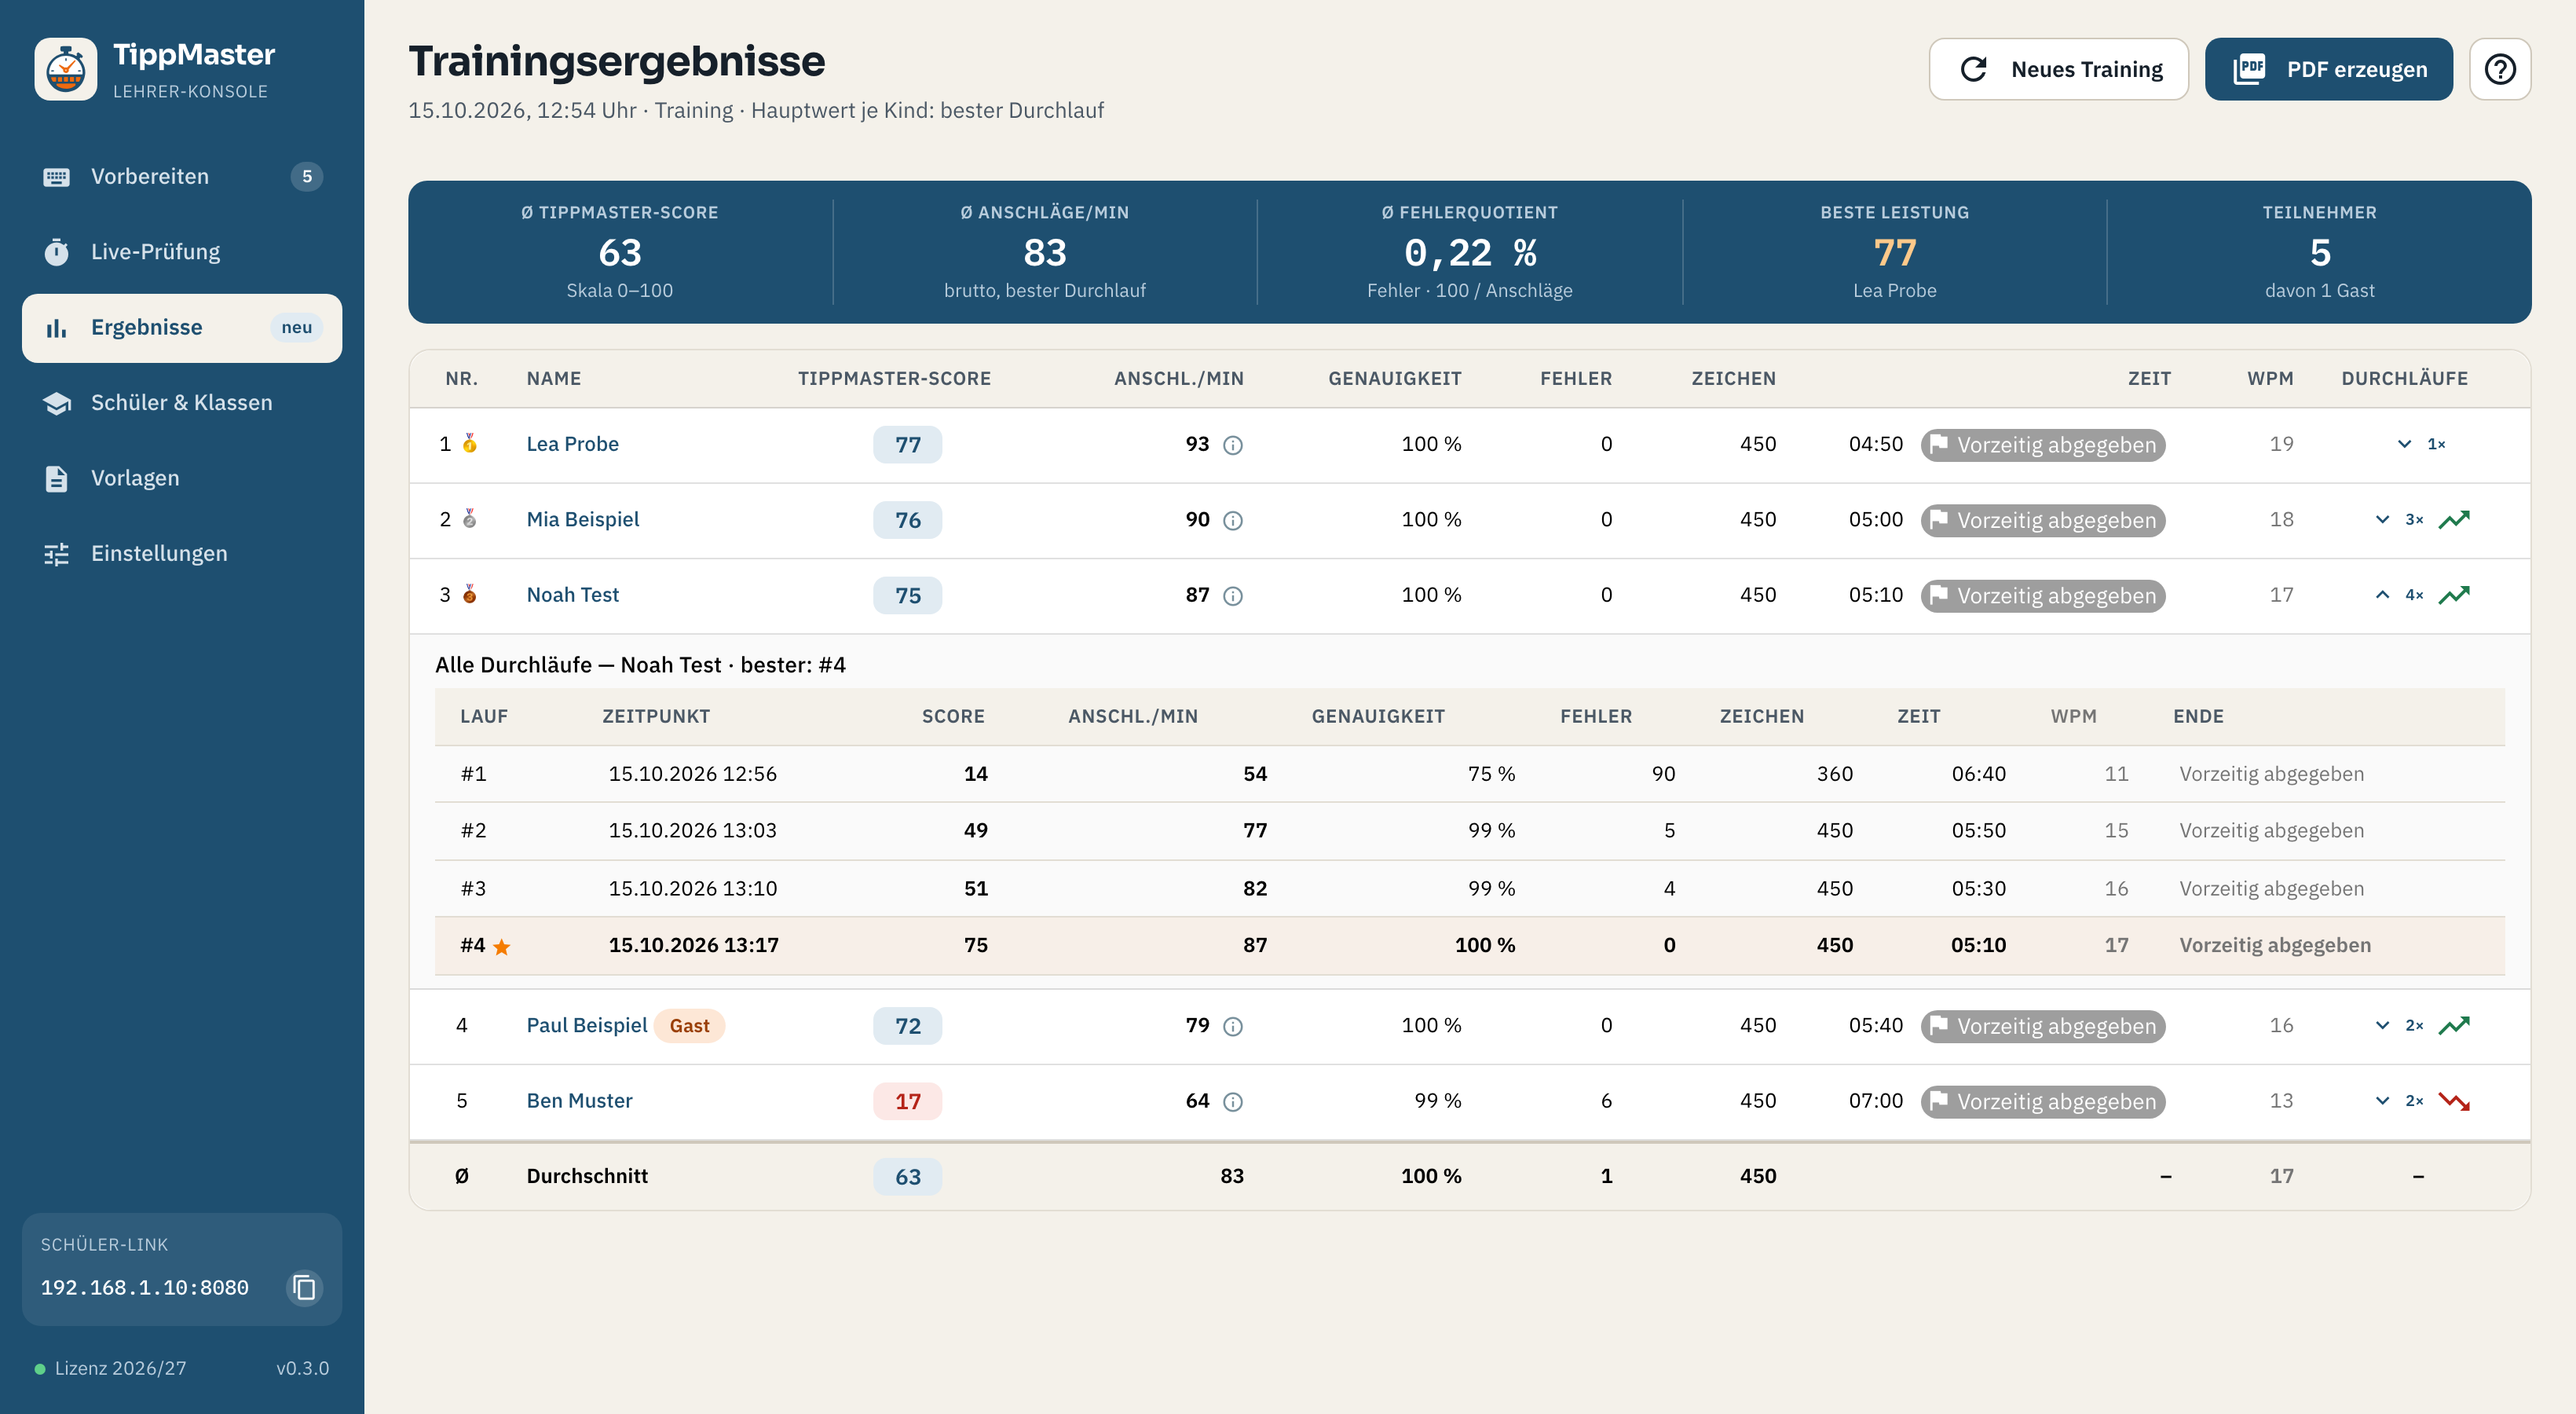This screenshot has height=1414, width=2576.
Task: Click the downward trend icon for Ben Muster
Action: coord(2454,1101)
